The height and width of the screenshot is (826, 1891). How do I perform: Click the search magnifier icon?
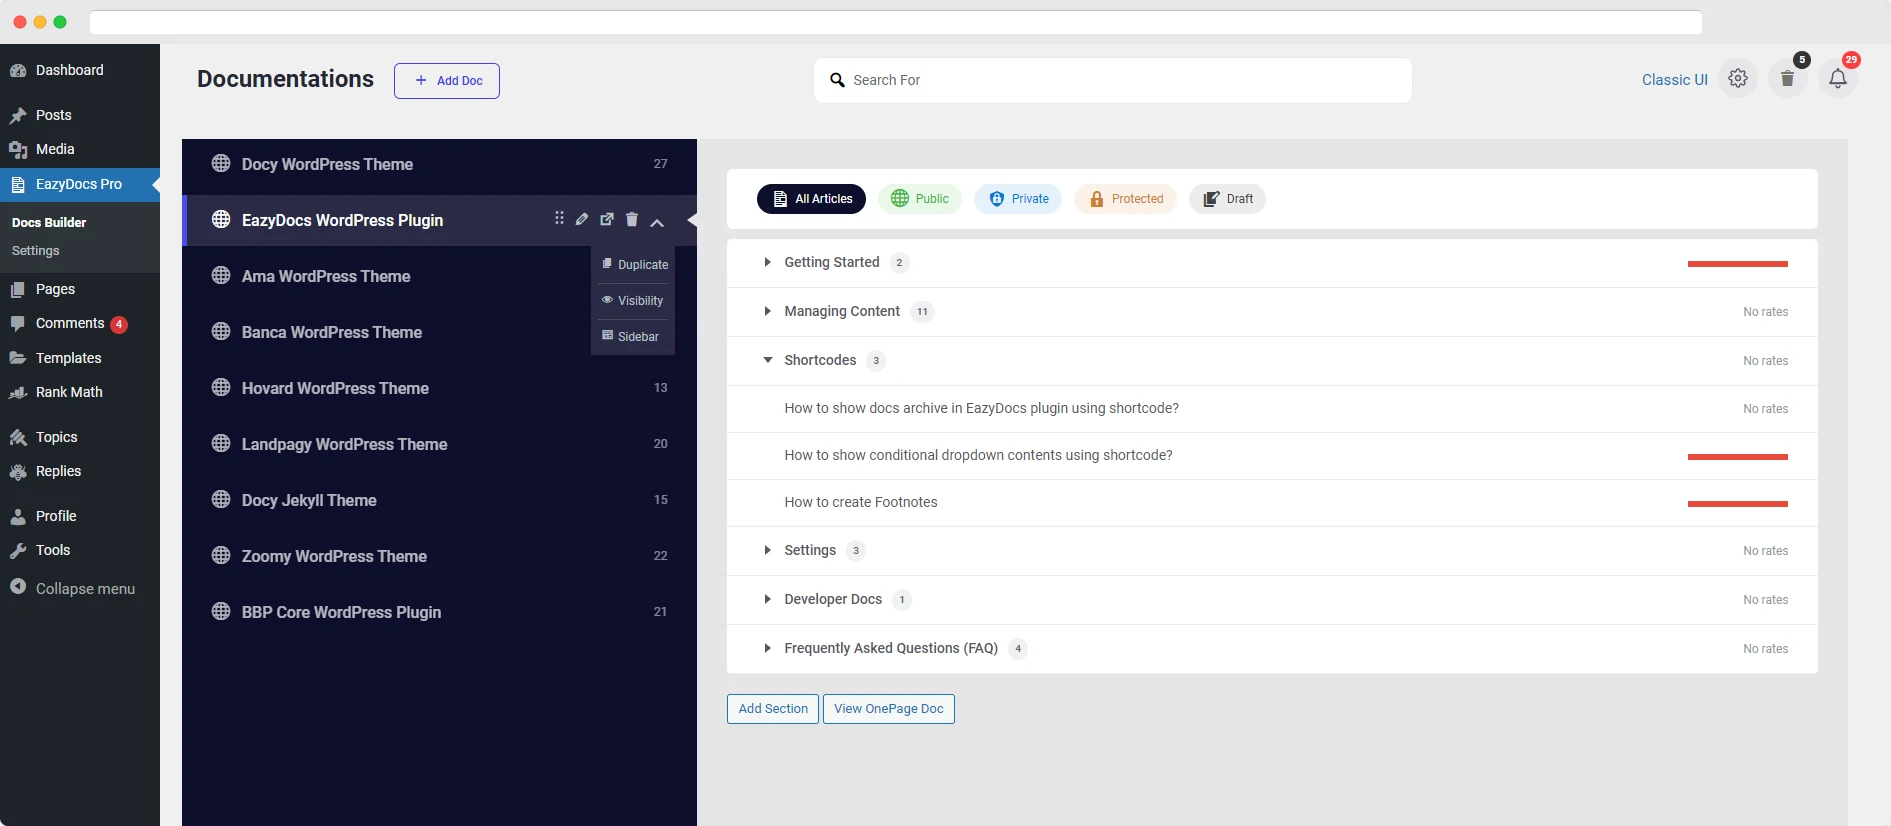click(x=837, y=80)
